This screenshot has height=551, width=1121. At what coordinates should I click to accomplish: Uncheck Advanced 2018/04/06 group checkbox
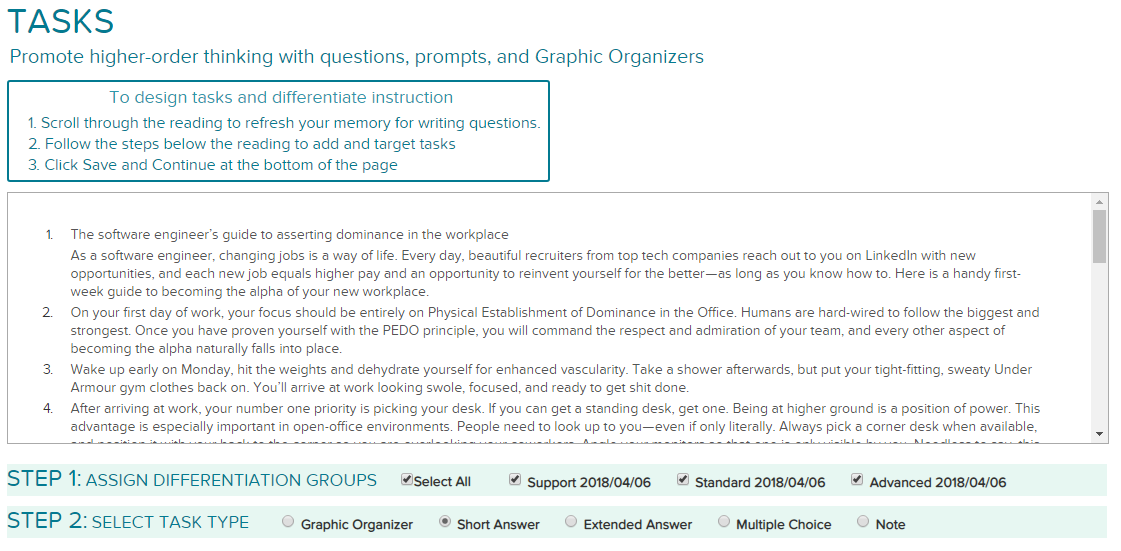pyautogui.click(x=857, y=480)
